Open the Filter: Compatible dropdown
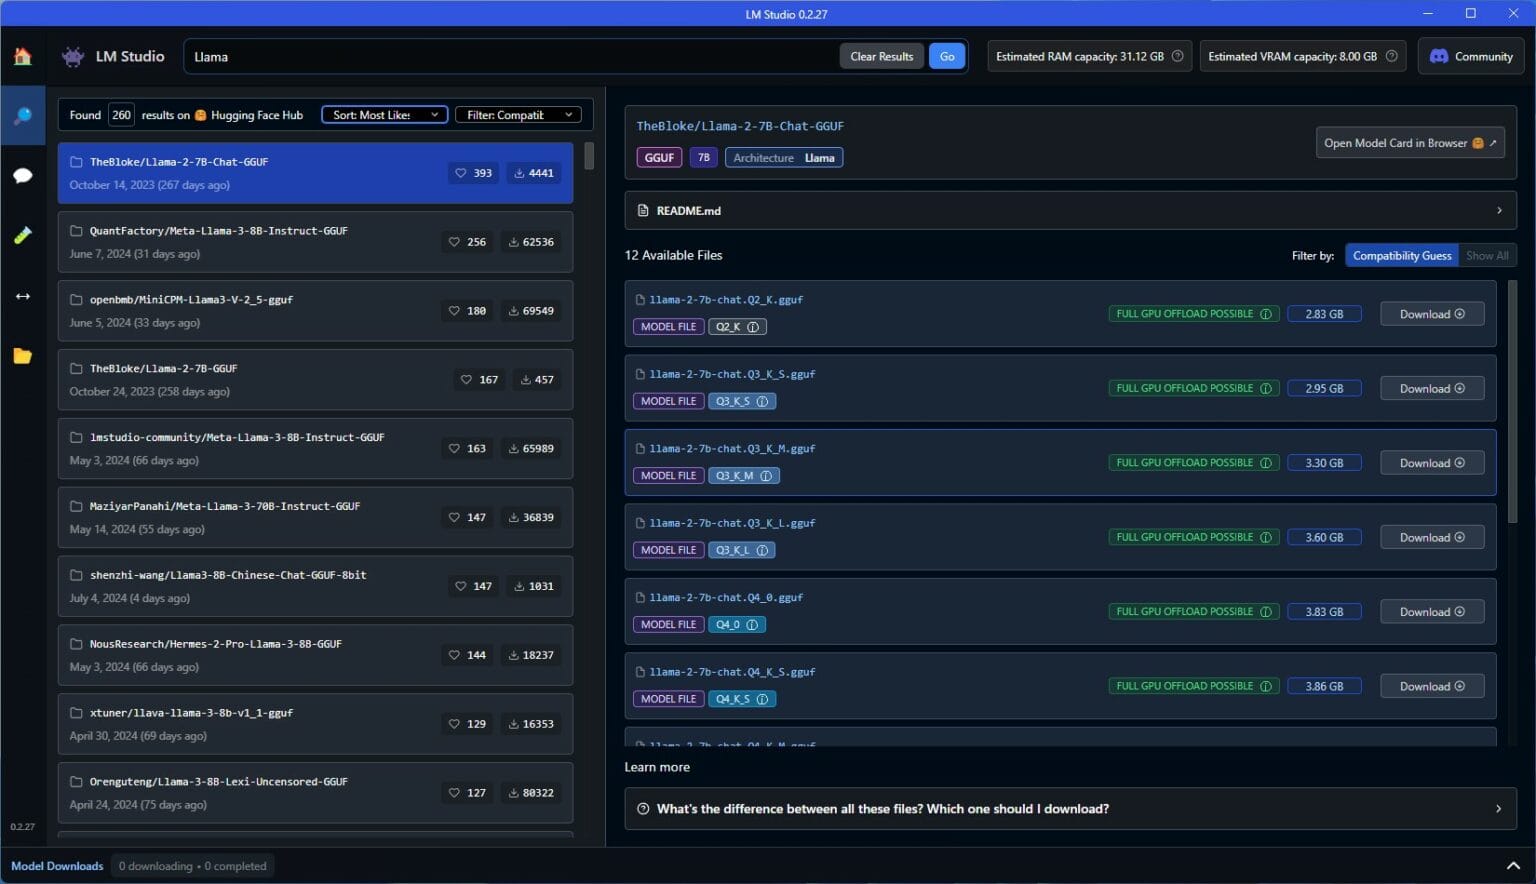 pyautogui.click(x=518, y=115)
